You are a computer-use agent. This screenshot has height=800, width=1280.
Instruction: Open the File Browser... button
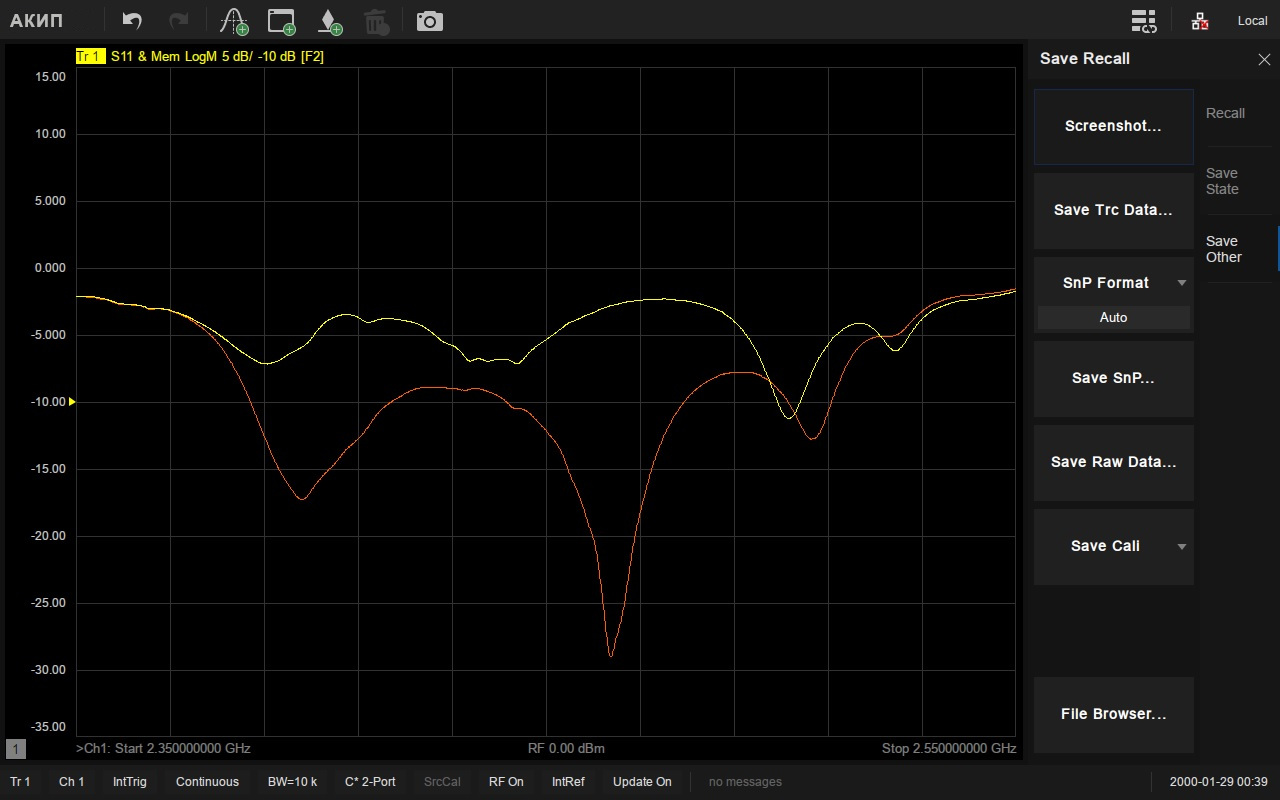1113,714
